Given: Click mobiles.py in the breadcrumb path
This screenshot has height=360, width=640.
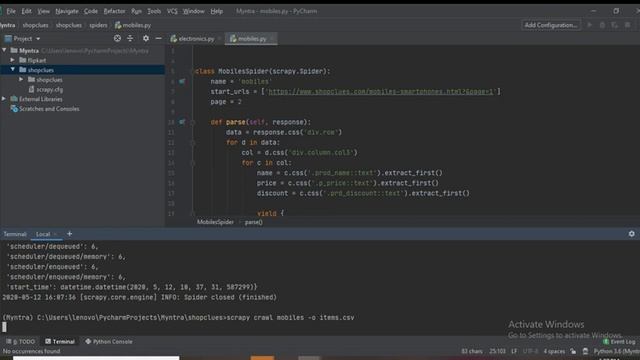Looking at the screenshot, I should pos(133,25).
